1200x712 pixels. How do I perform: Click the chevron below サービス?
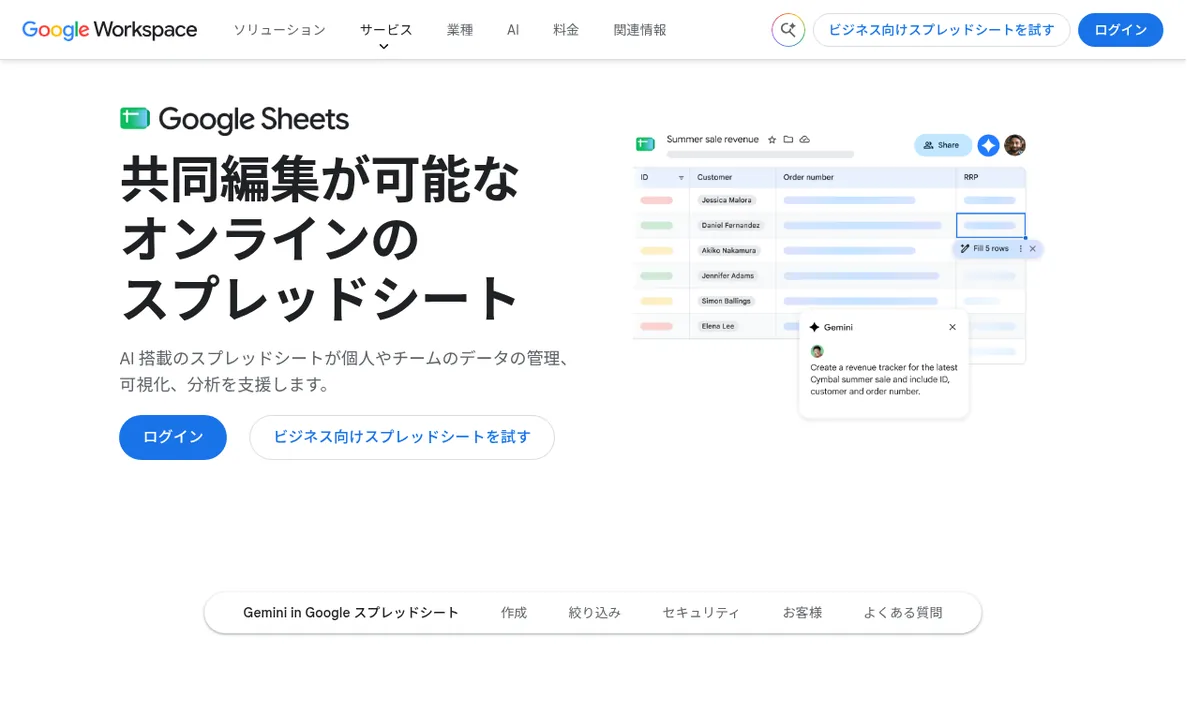coord(383,47)
